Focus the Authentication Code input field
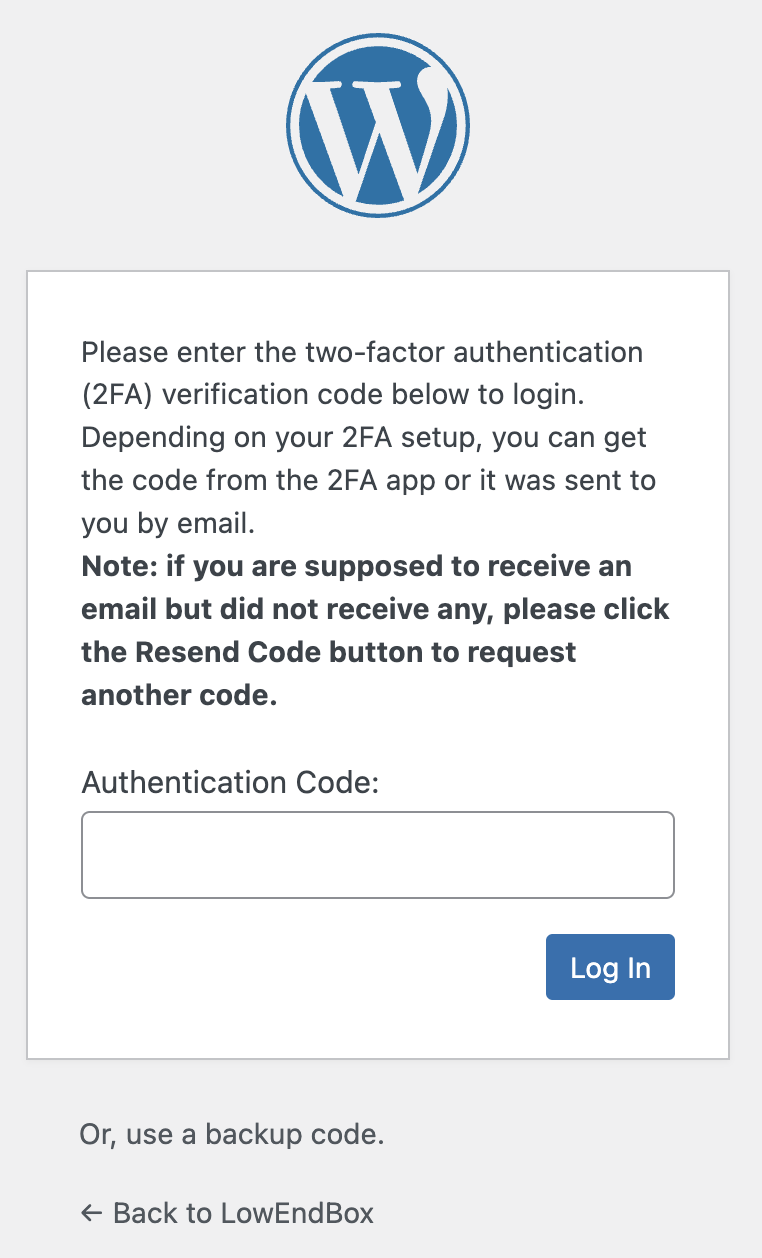762x1258 pixels. click(378, 855)
